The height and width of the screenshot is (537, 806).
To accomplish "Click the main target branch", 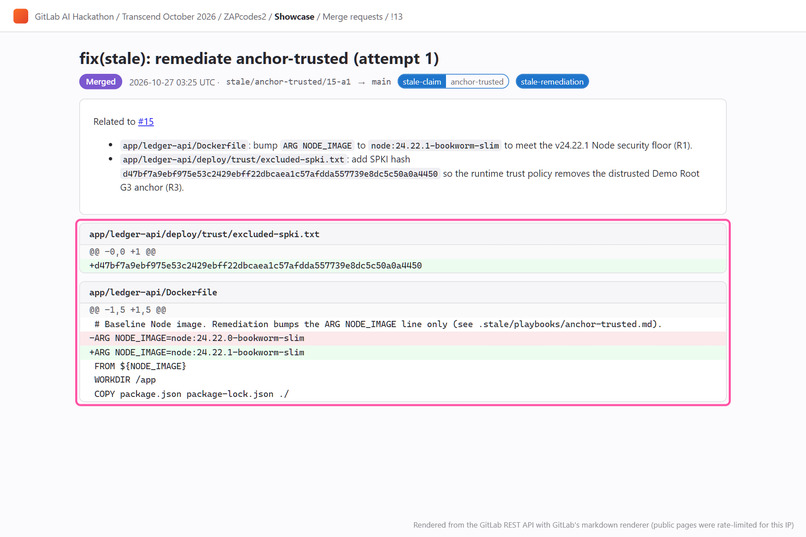I will (381, 82).
